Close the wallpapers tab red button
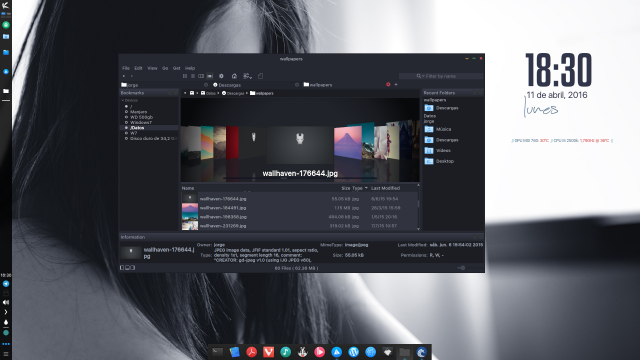 coord(388,84)
